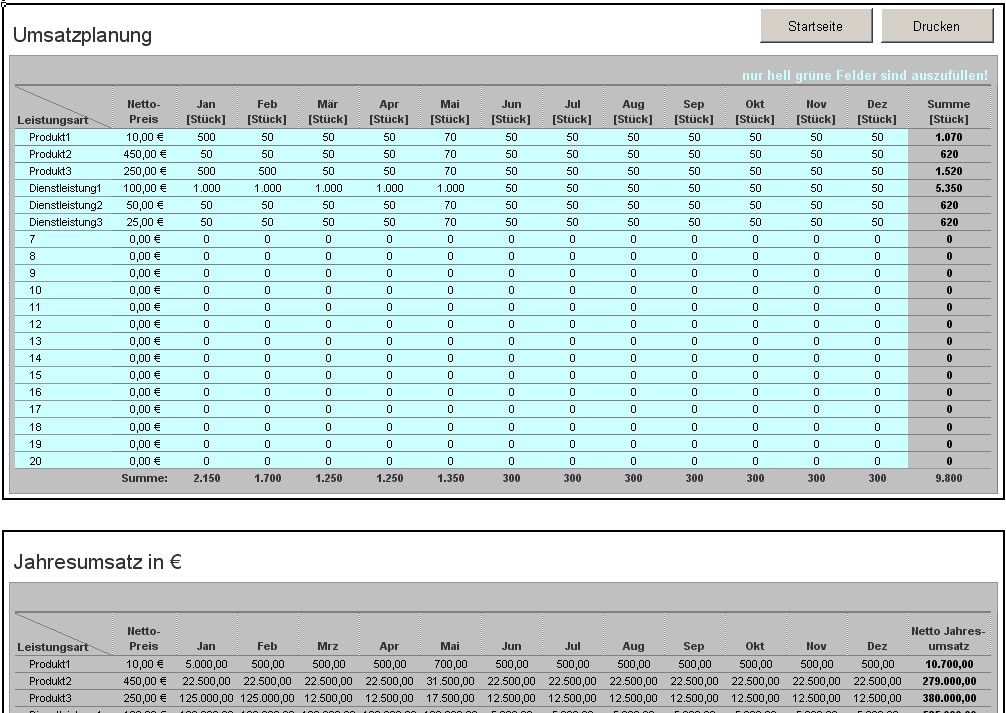Click the grand total 9.800
Viewport: 1006px width, 713px height.
click(x=949, y=478)
